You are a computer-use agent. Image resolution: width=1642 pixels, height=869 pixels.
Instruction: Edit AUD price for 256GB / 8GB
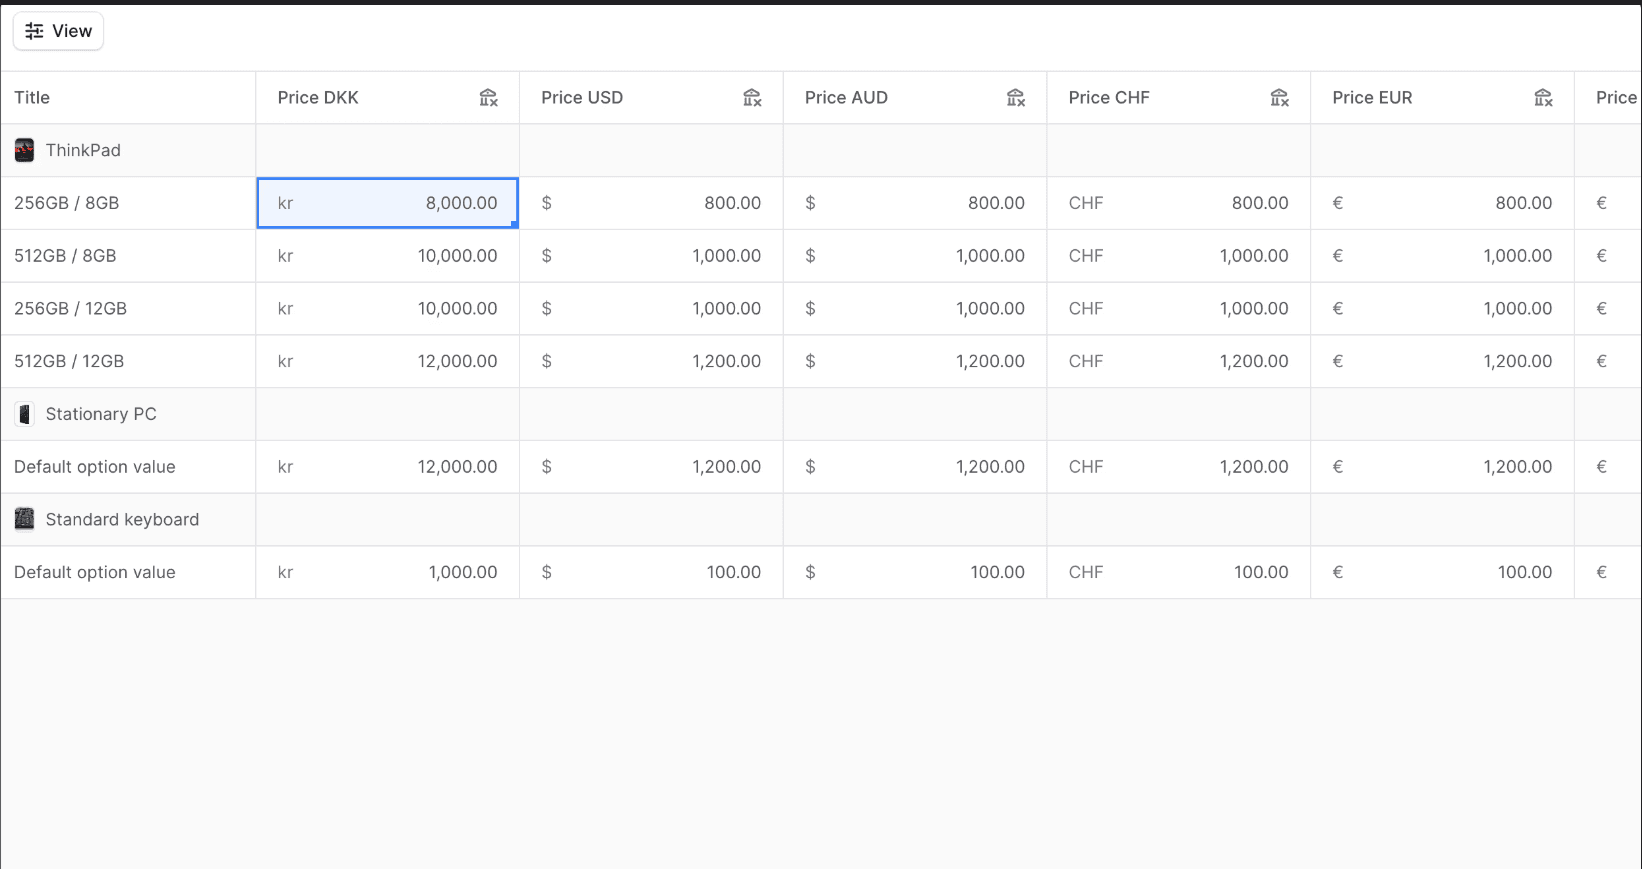(916, 203)
